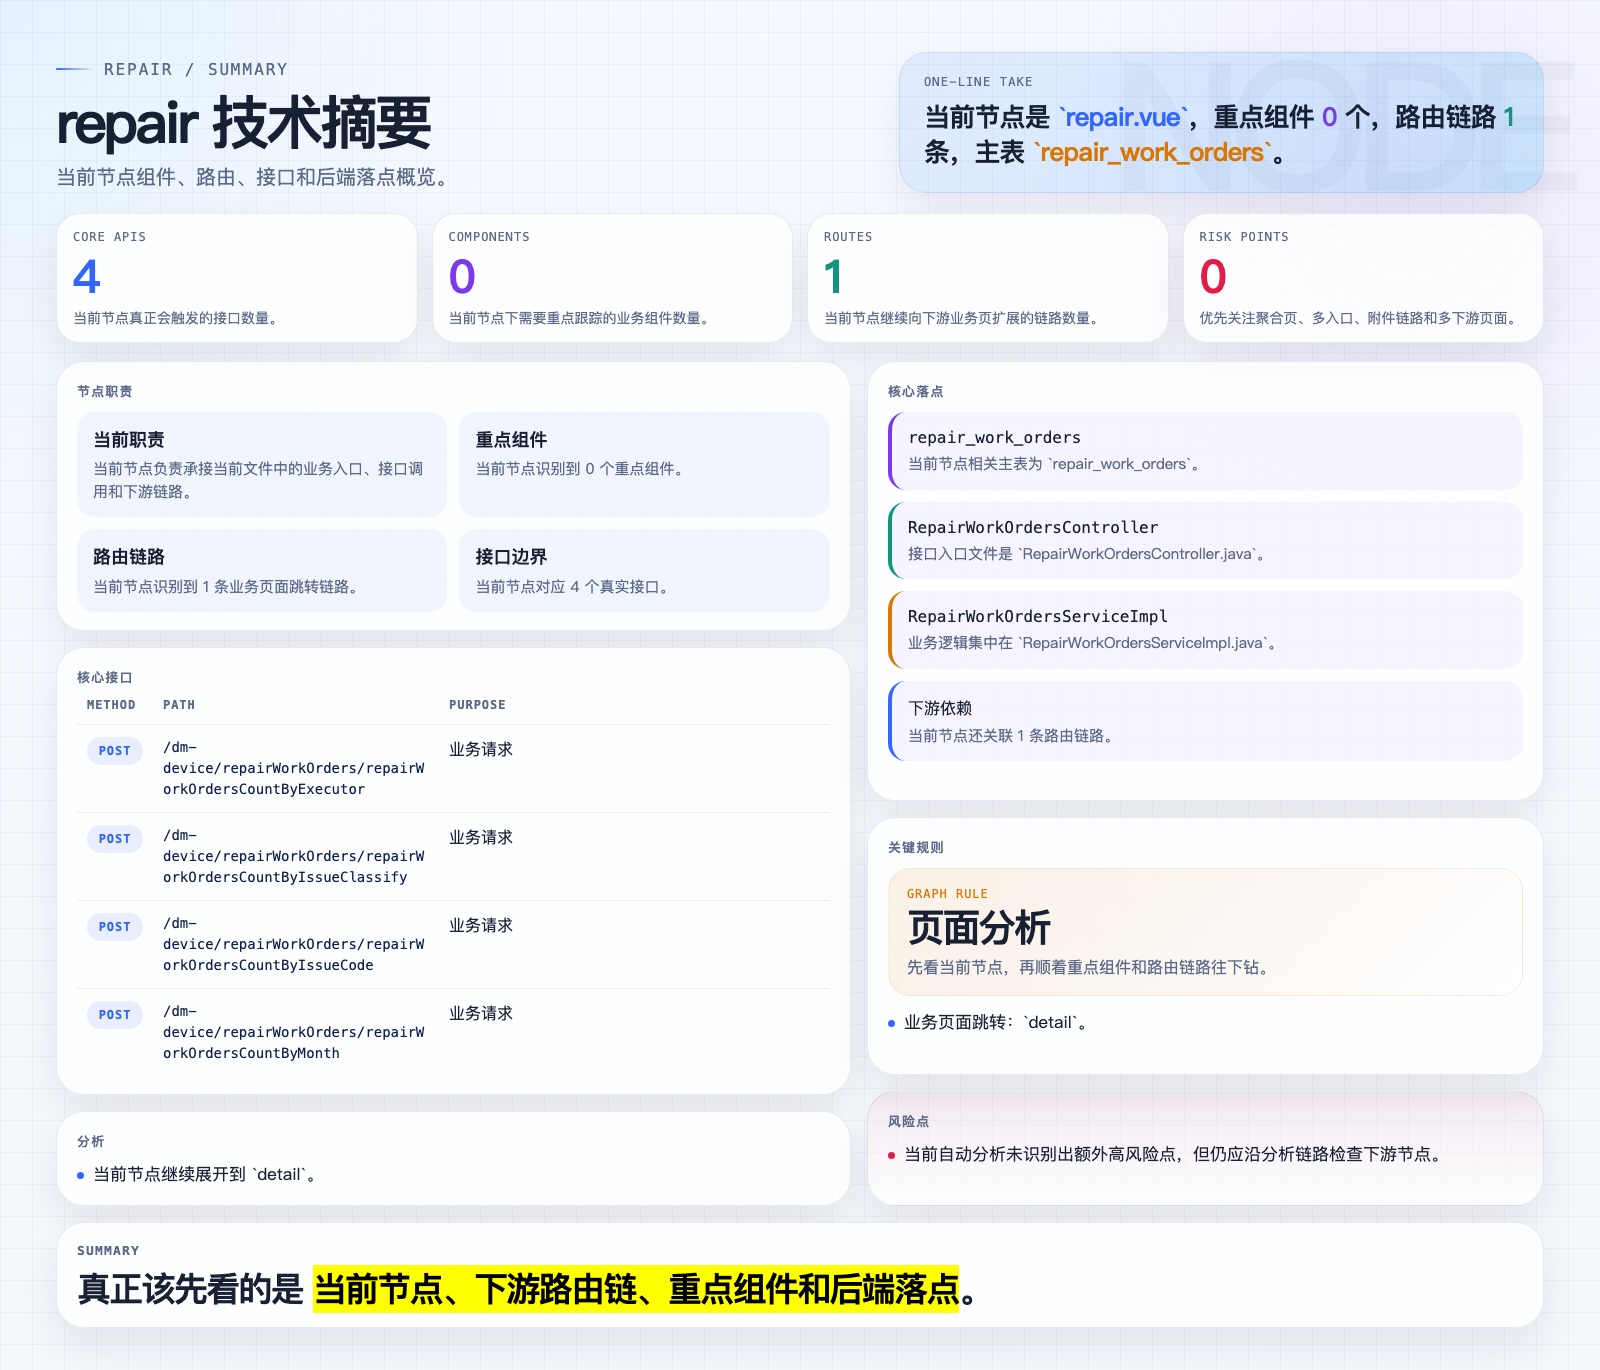Click POST badge for repairWorkOrdersCountByMonth
This screenshot has width=1600, height=1370.
[115, 1015]
